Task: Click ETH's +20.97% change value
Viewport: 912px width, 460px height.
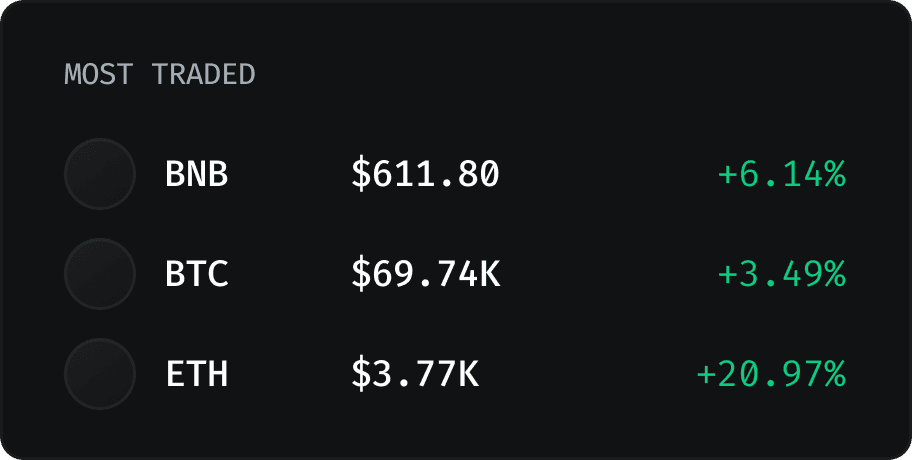Action: point(771,375)
